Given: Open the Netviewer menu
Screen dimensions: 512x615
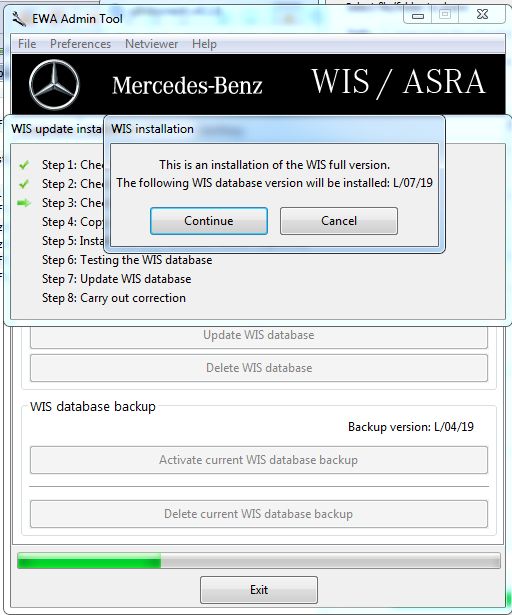Looking at the screenshot, I should [x=151, y=44].
